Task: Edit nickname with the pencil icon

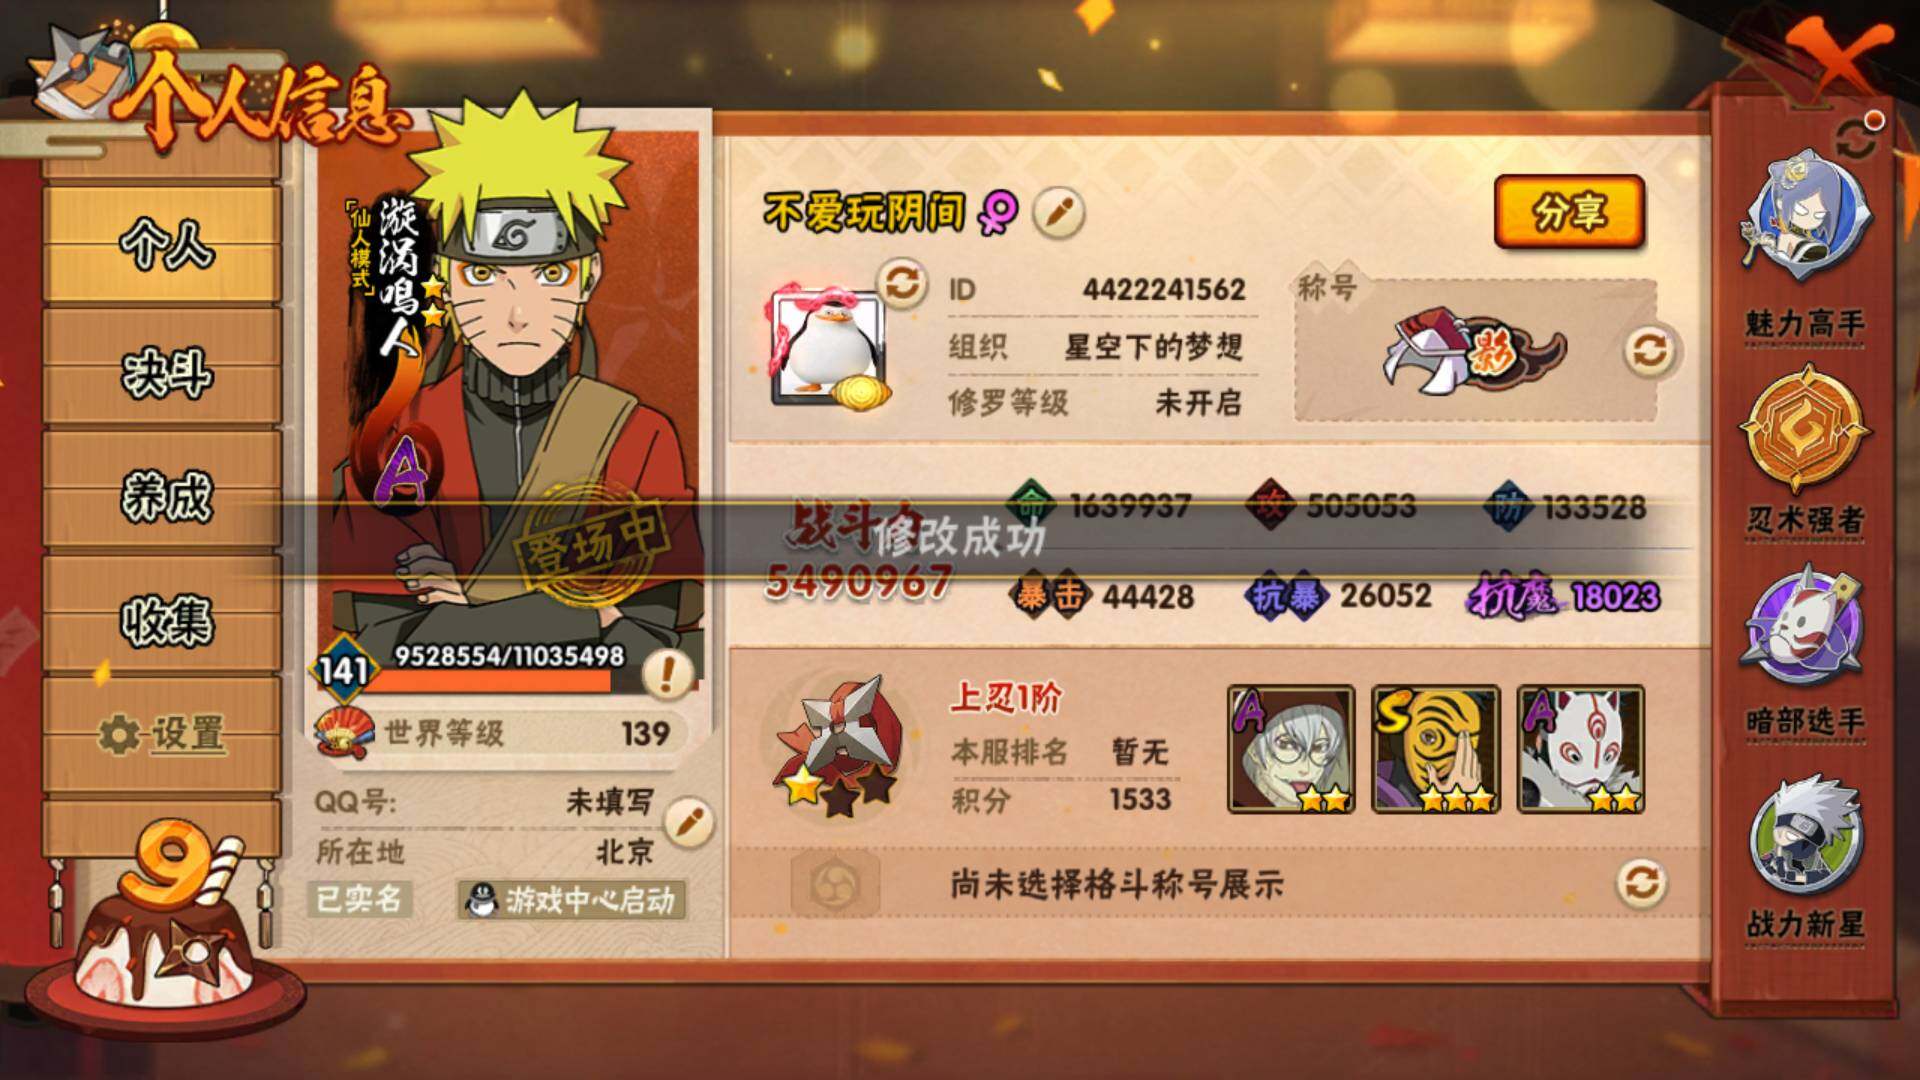Action: (1058, 212)
